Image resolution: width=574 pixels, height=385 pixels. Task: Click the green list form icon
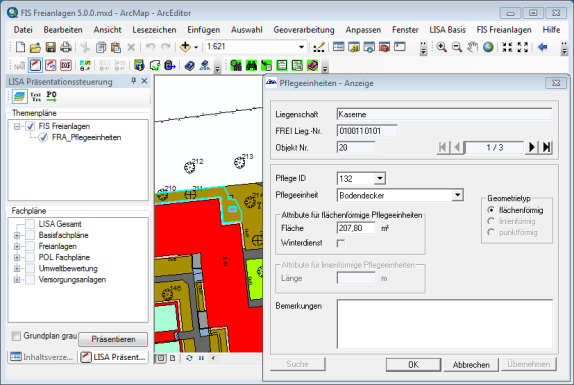coord(282,66)
